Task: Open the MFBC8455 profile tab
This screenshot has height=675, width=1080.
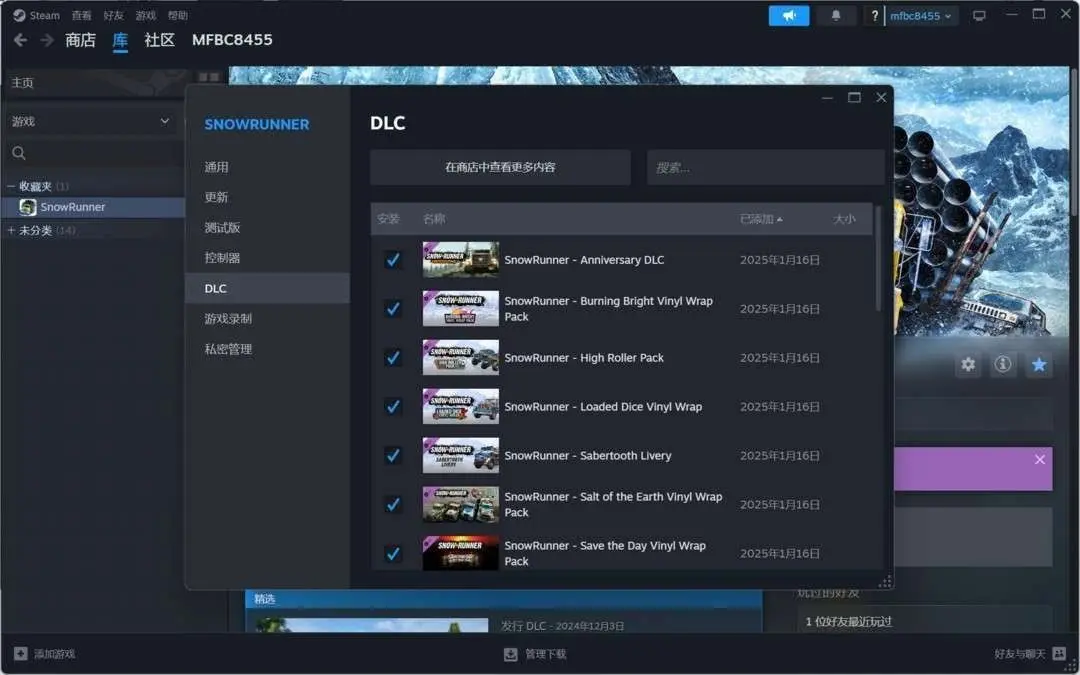Action: pyautogui.click(x=232, y=40)
